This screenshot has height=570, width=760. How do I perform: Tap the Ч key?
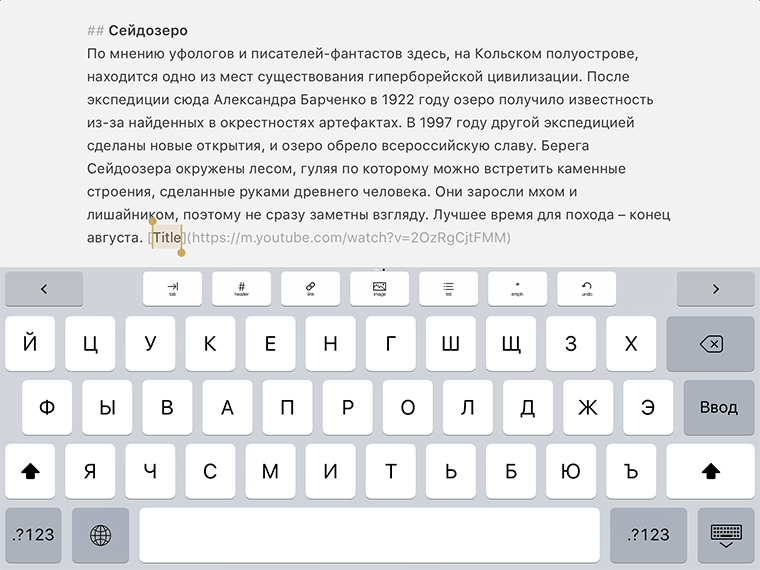pyautogui.click(x=150, y=471)
